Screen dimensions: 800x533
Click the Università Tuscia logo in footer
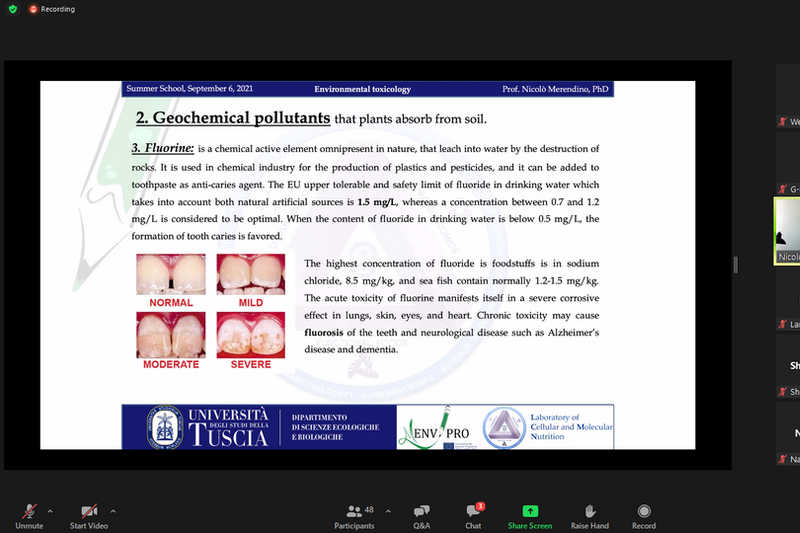(208, 427)
